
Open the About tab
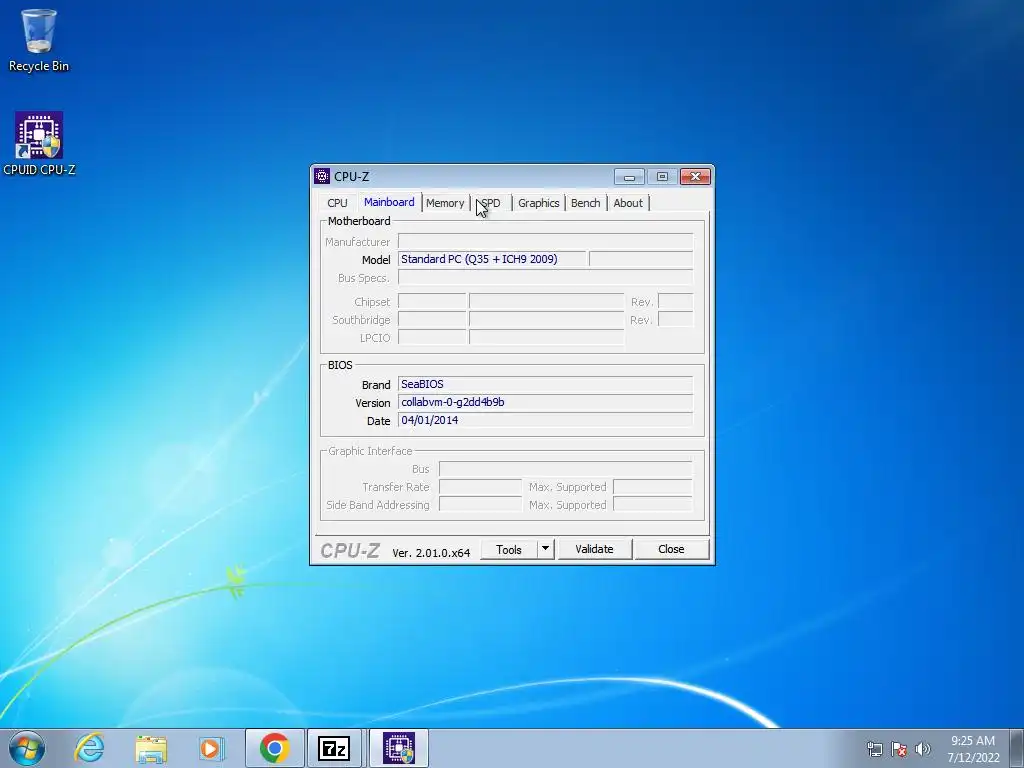click(x=628, y=203)
